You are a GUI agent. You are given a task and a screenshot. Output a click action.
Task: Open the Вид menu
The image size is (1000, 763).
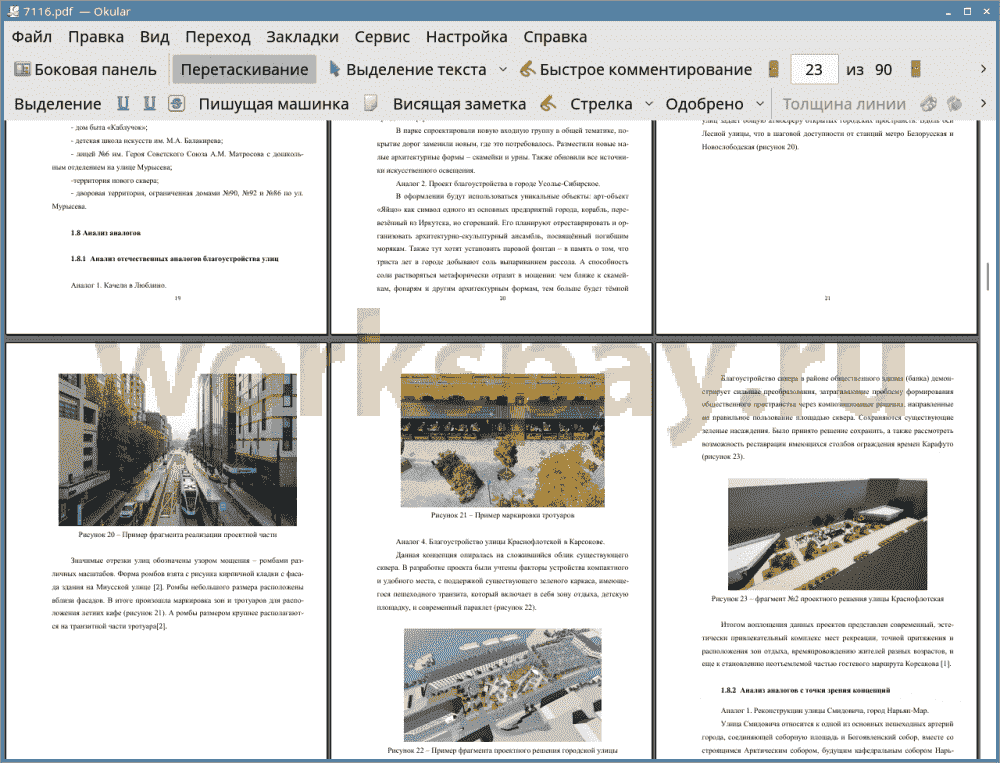(x=154, y=37)
